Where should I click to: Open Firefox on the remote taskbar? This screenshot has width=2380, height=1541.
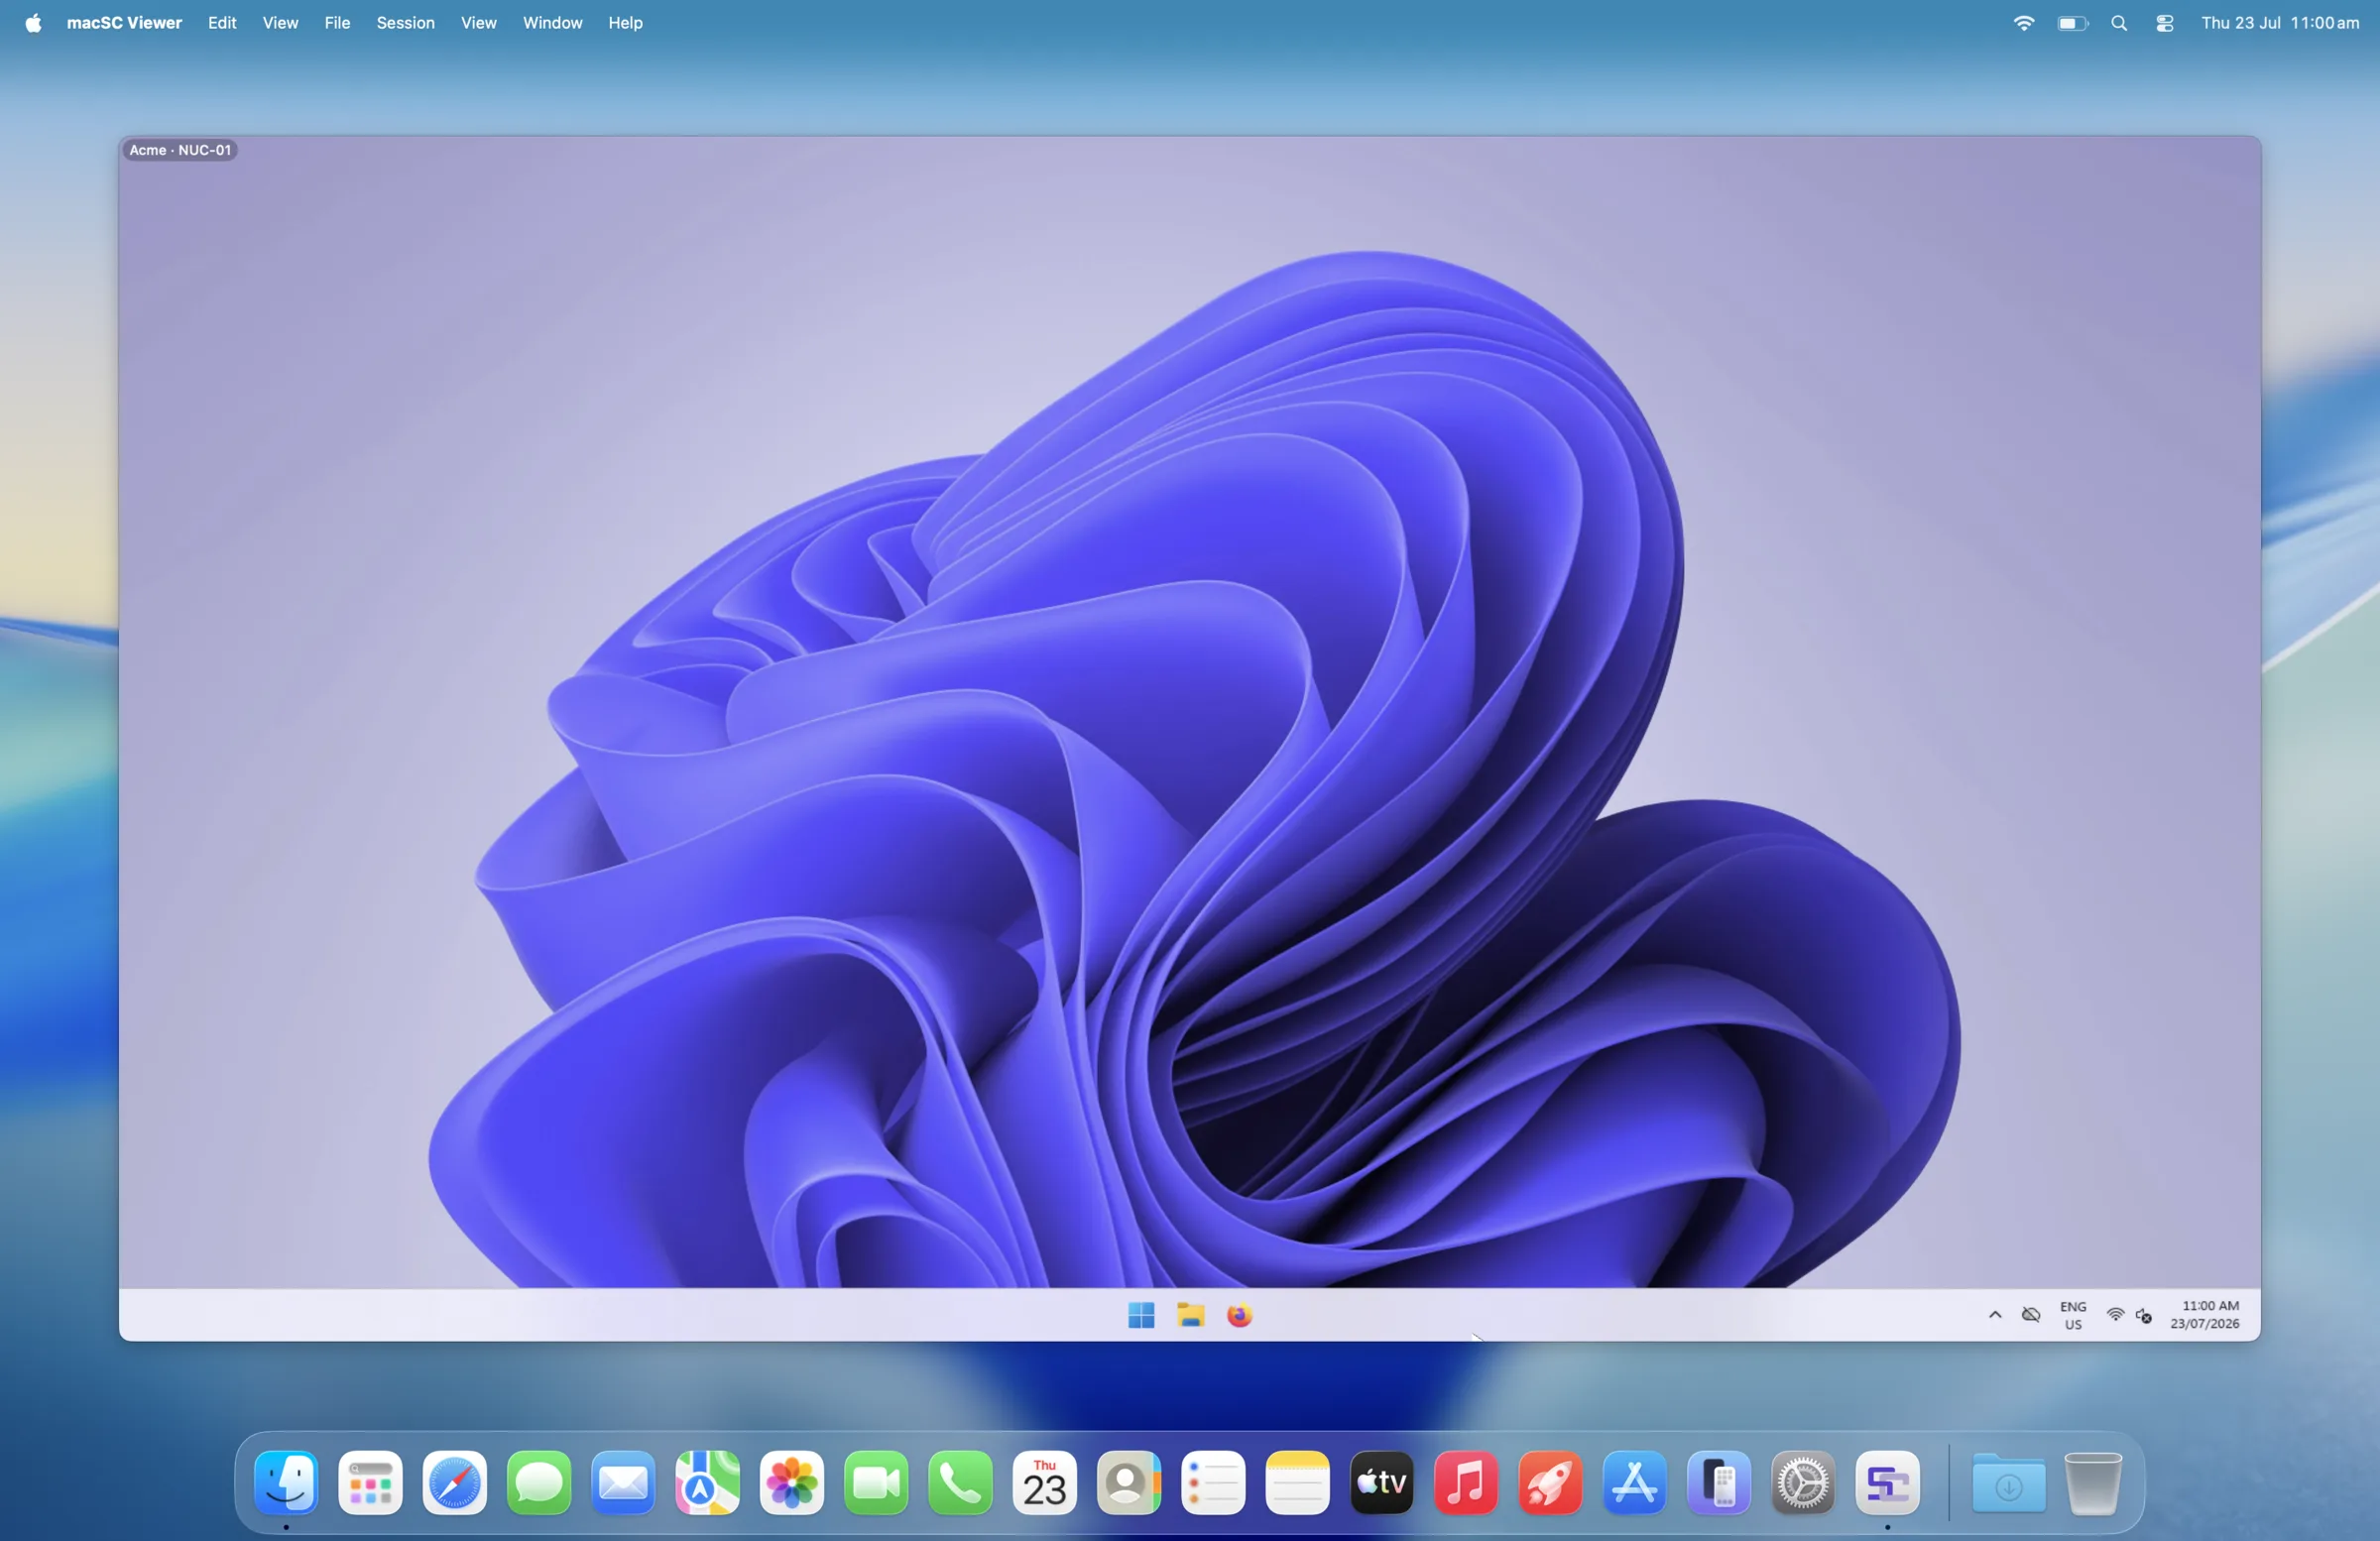pos(1239,1315)
